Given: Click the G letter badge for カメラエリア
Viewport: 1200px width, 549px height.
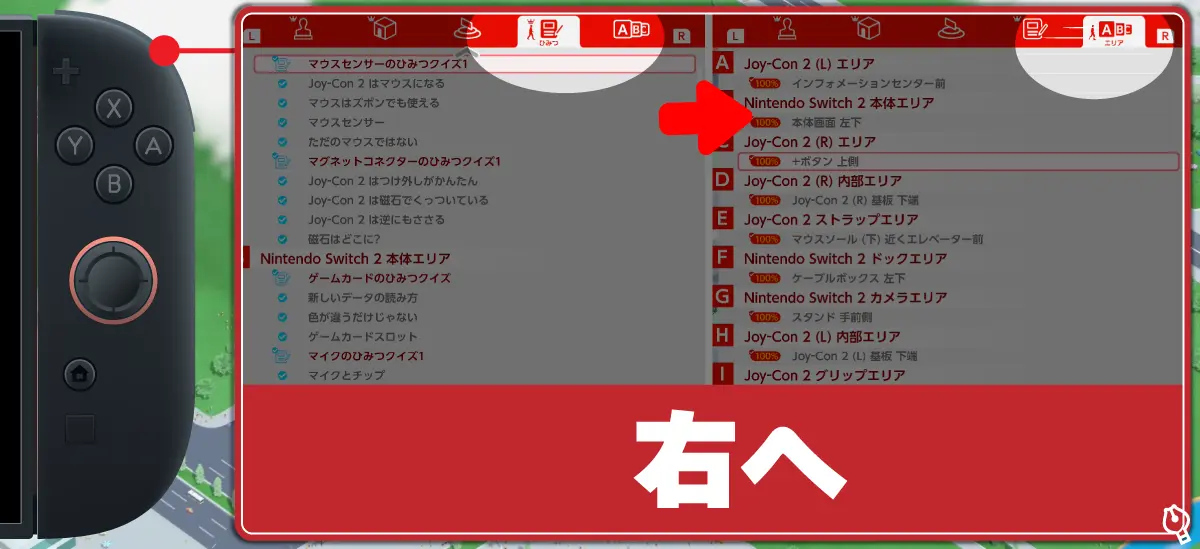Looking at the screenshot, I should click(723, 297).
